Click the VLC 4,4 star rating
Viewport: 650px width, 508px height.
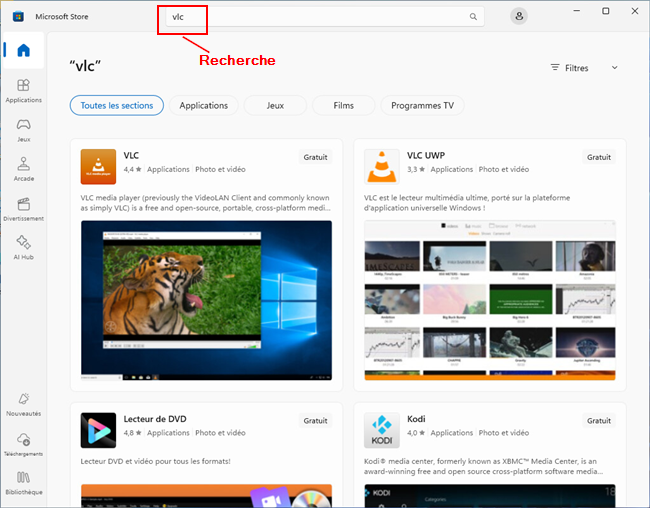tap(133, 169)
